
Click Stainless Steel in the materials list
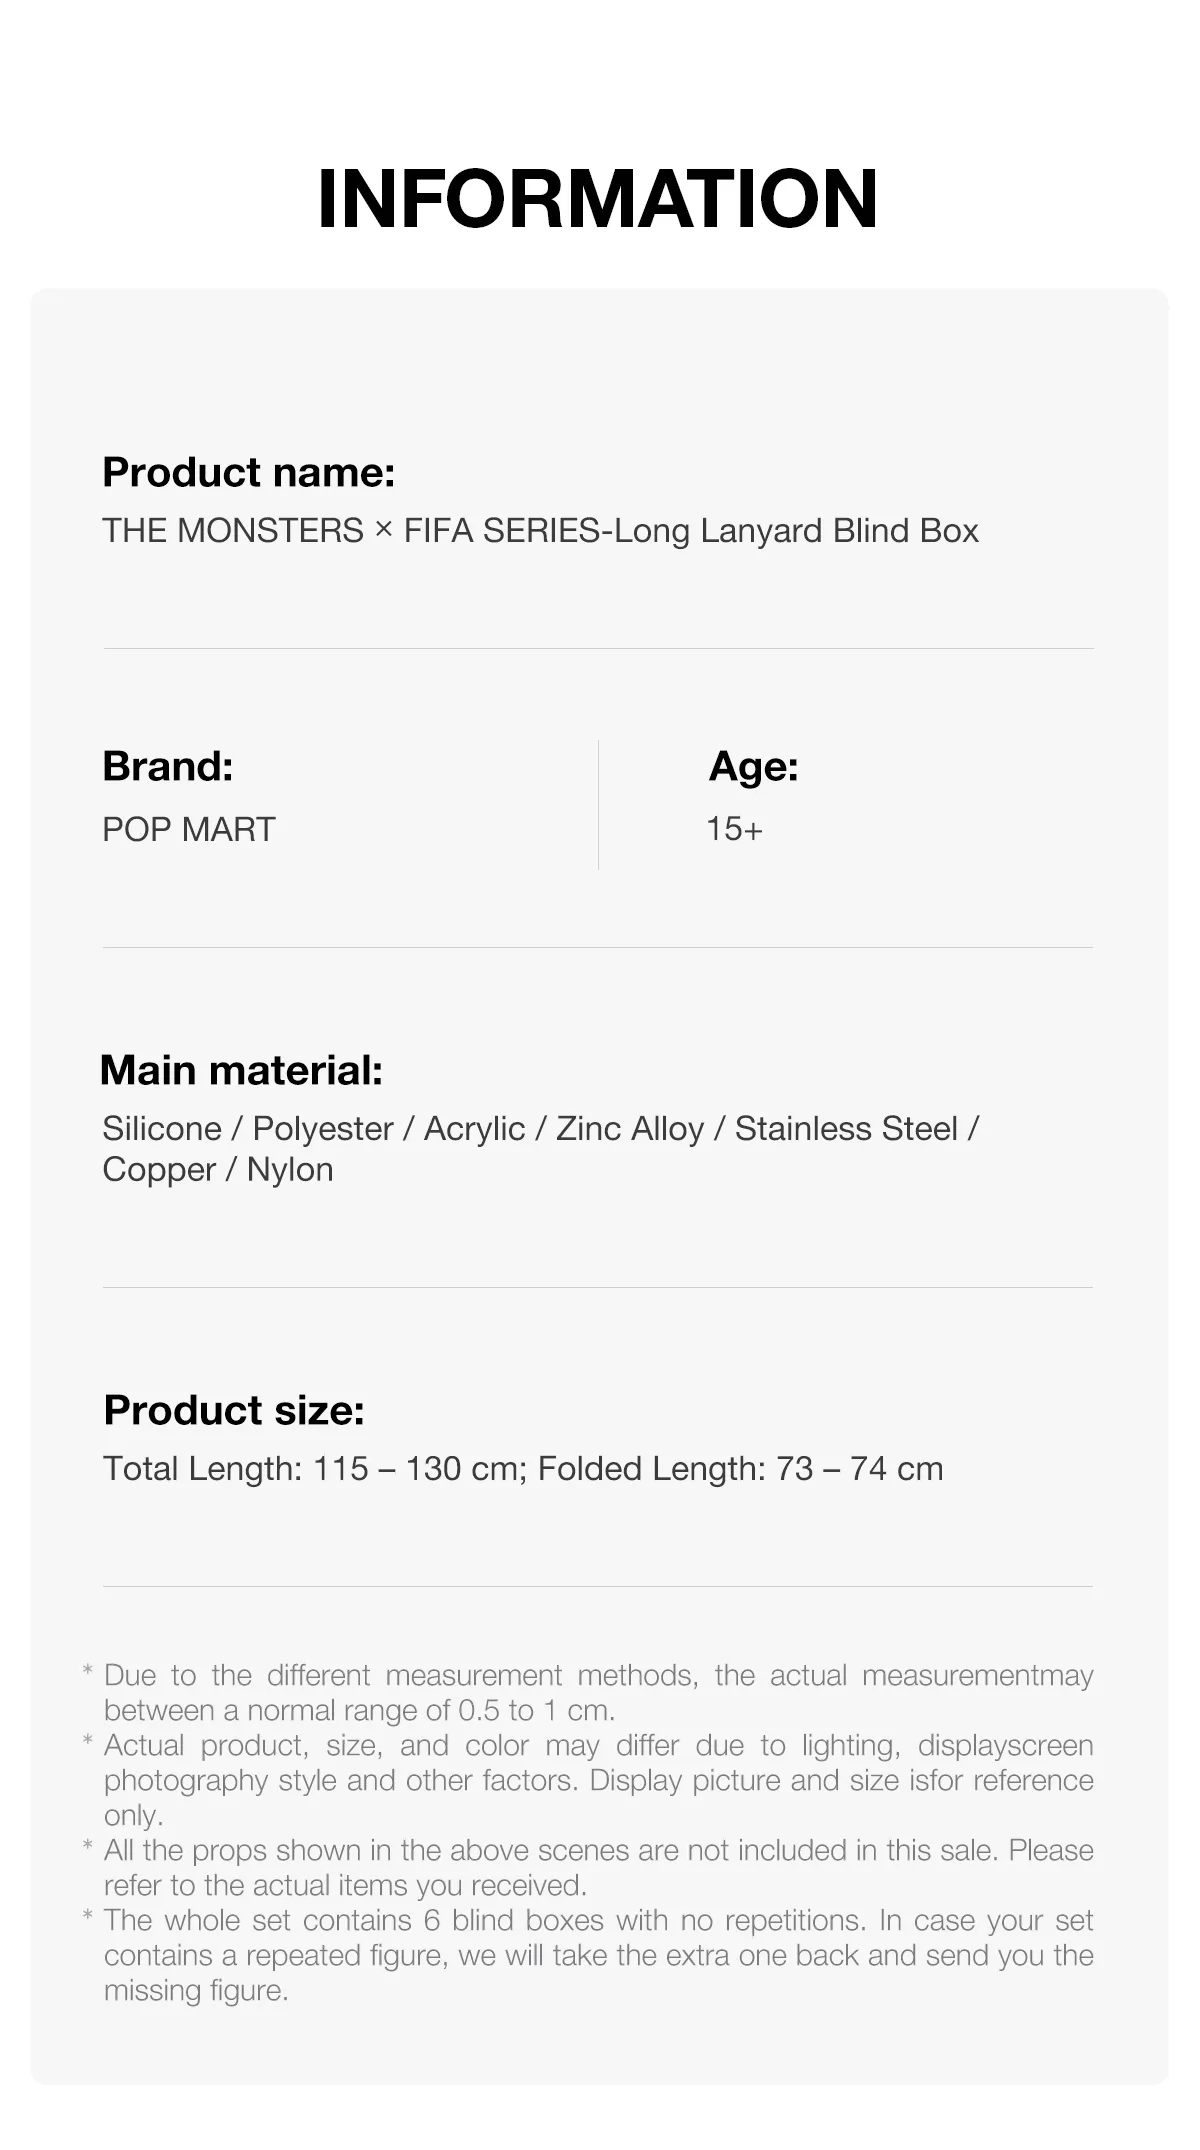tap(846, 1129)
